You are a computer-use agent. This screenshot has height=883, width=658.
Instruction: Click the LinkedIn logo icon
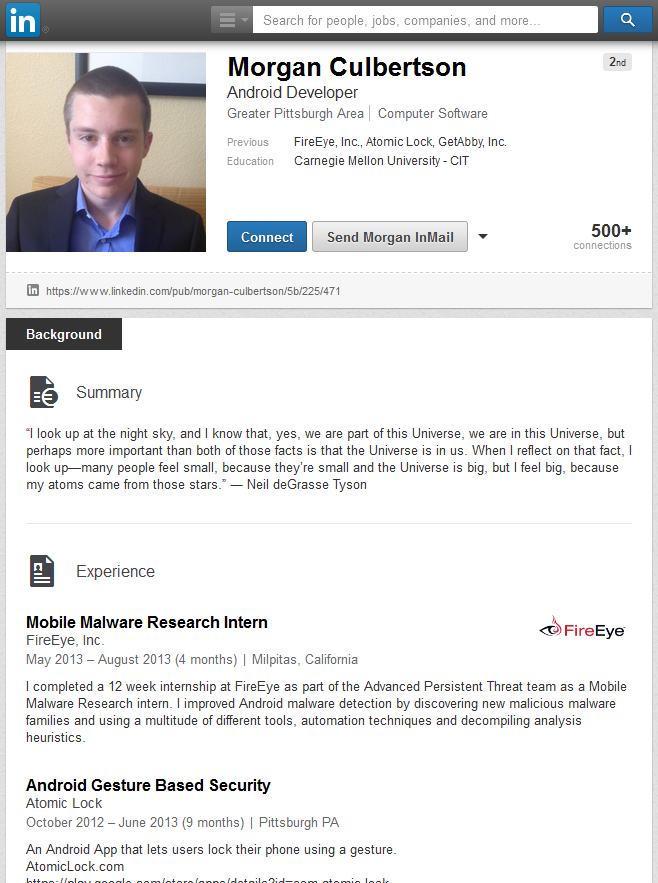(x=23, y=20)
